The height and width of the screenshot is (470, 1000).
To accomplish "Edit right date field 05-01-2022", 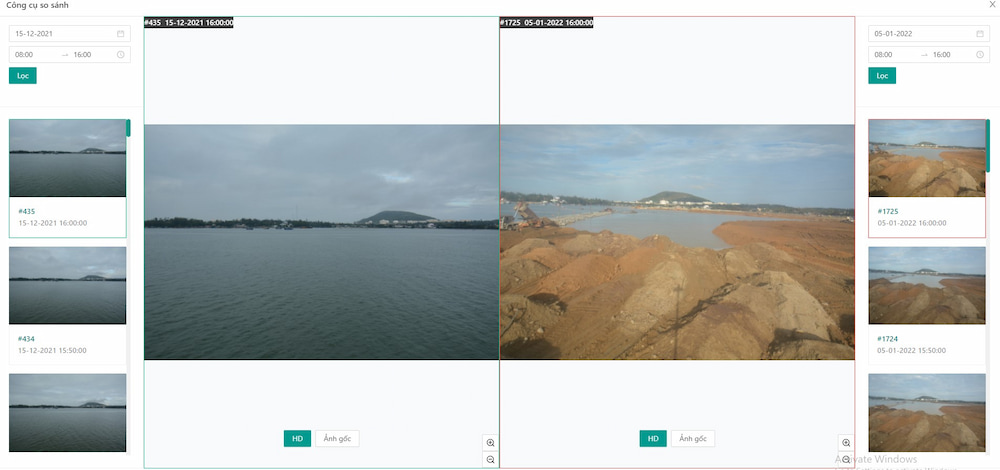I will [929, 34].
